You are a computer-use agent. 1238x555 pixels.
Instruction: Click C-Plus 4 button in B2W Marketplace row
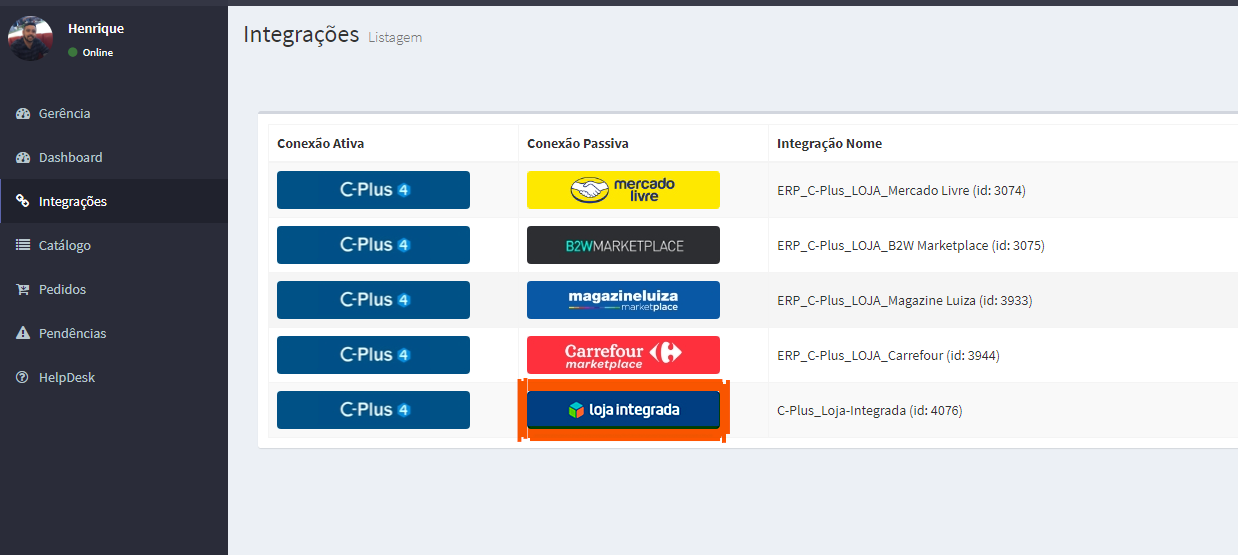click(373, 245)
